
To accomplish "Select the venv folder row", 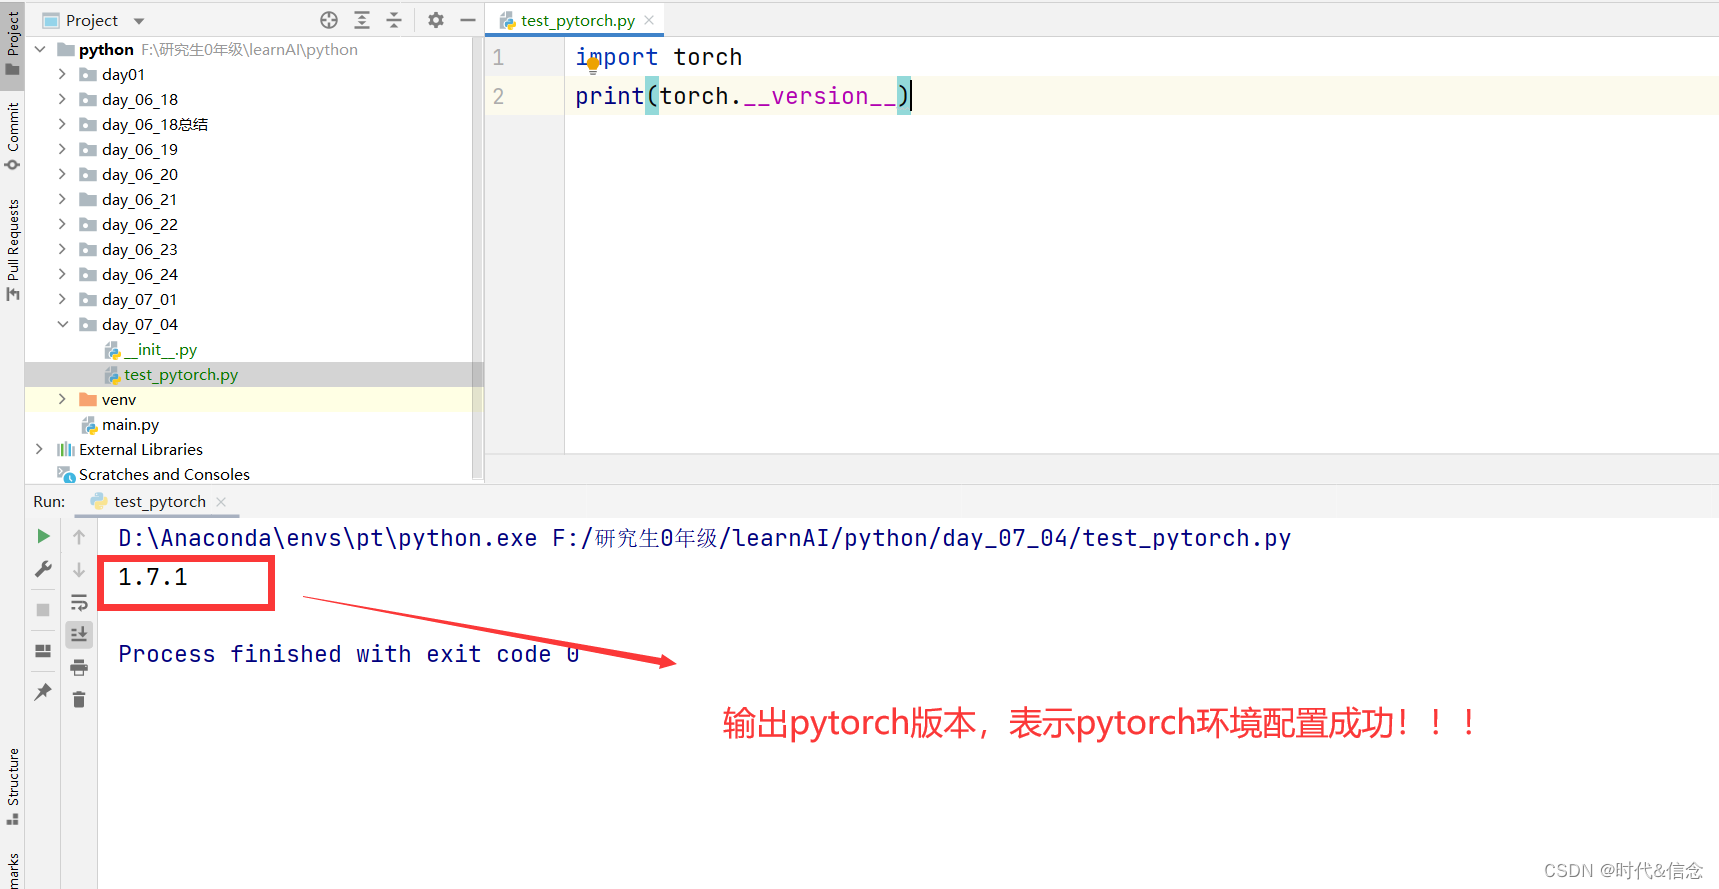I will (254, 399).
